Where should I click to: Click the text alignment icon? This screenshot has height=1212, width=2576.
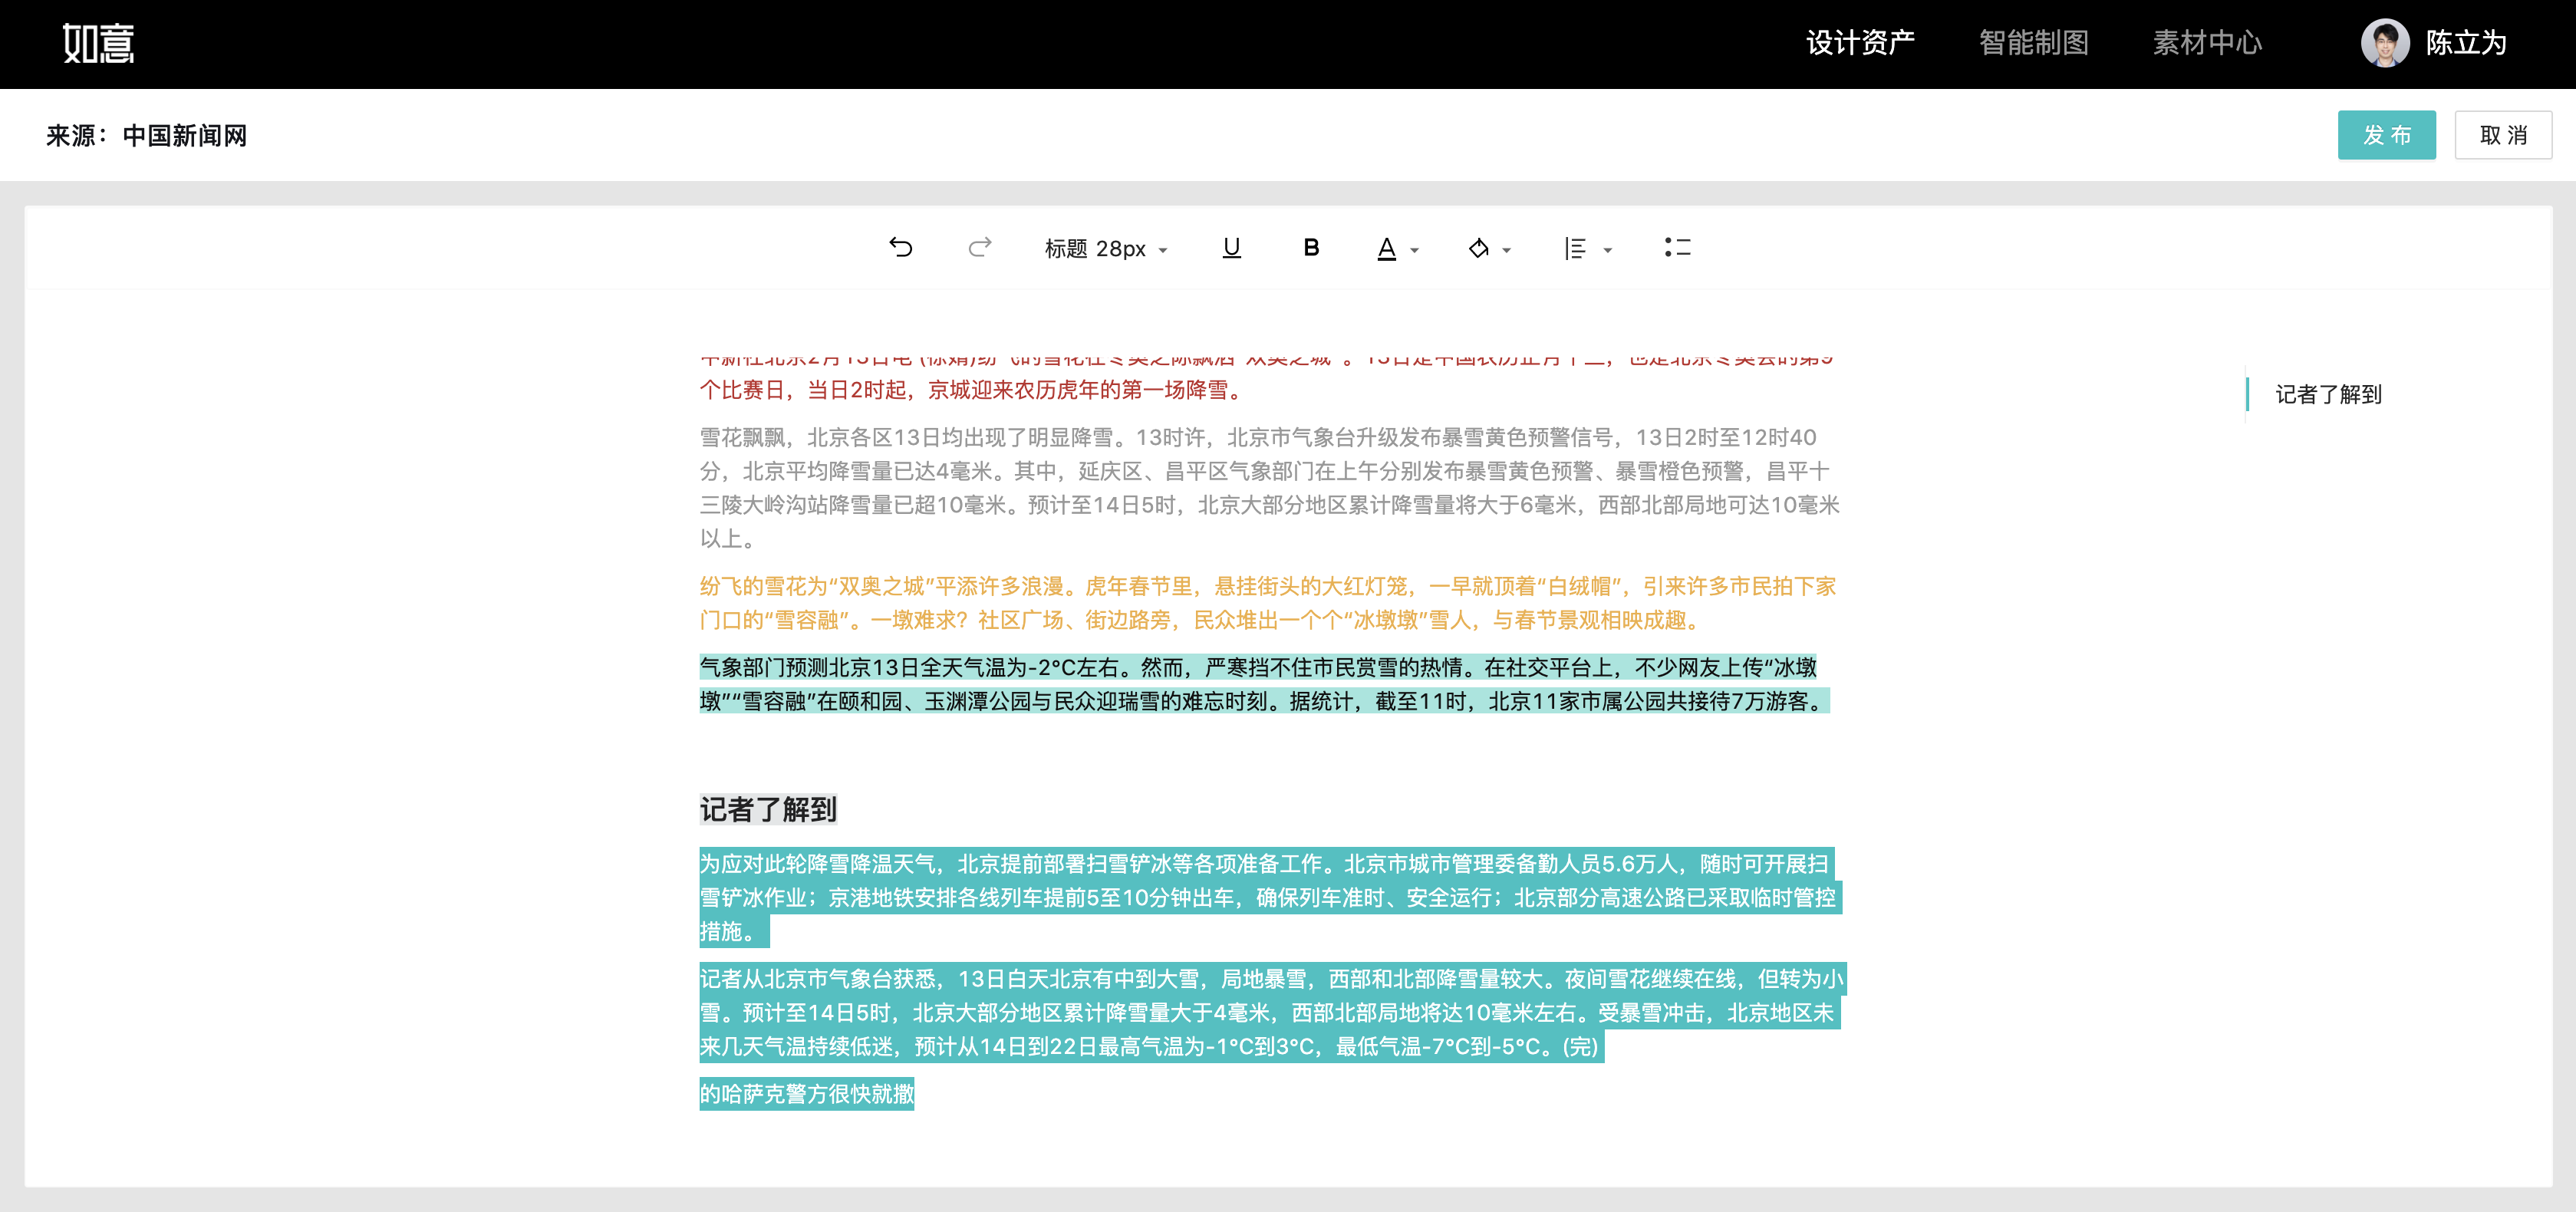coord(1575,248)
